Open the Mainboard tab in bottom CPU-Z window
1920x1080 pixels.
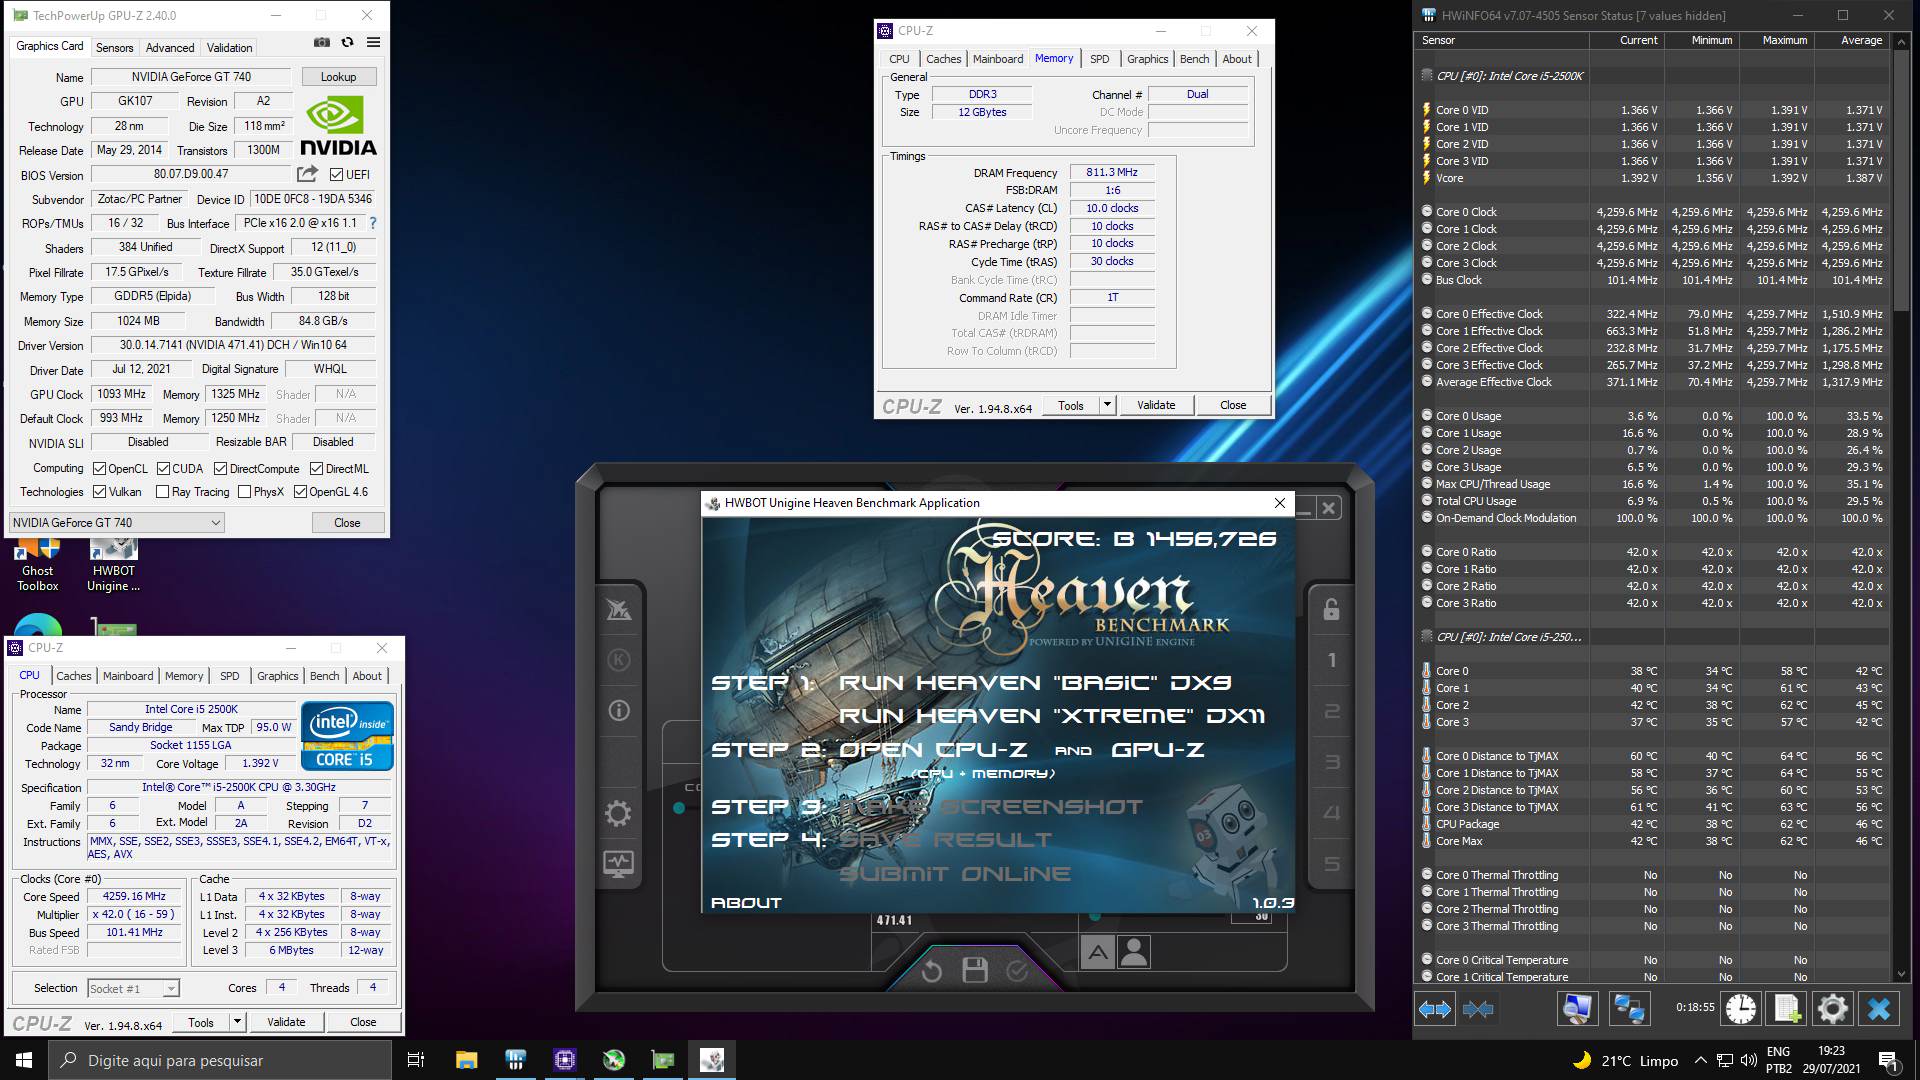click(128, 676)
